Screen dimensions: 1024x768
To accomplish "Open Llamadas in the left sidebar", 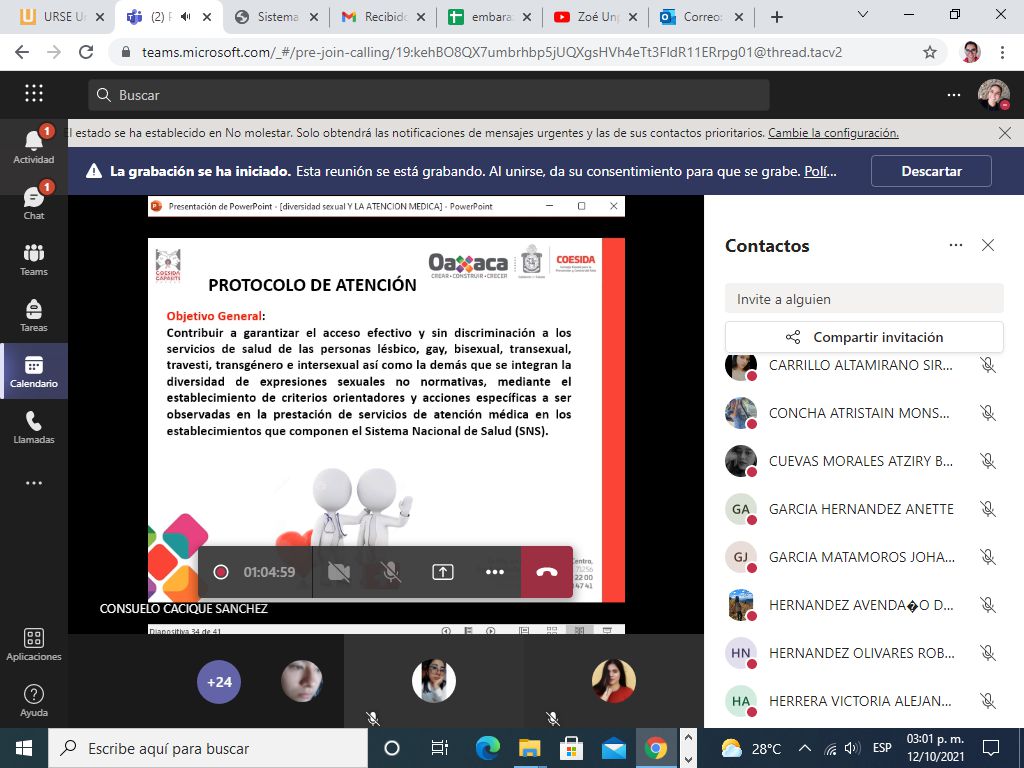I will 34,427.
